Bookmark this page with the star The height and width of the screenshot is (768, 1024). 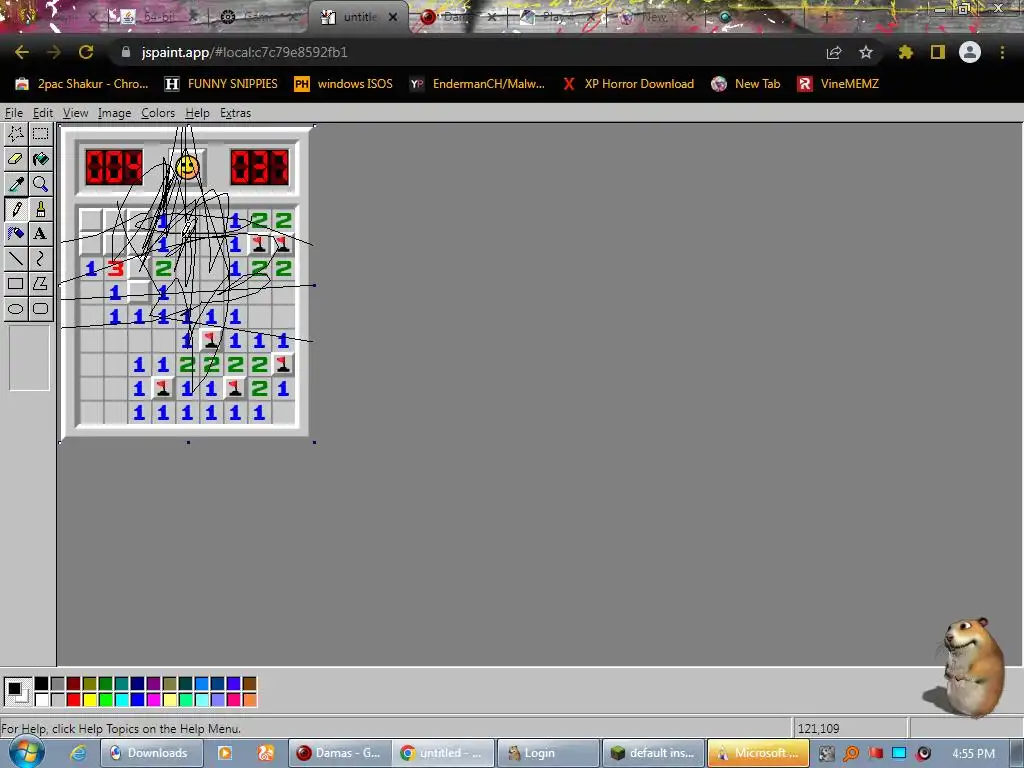click(866, 52)
